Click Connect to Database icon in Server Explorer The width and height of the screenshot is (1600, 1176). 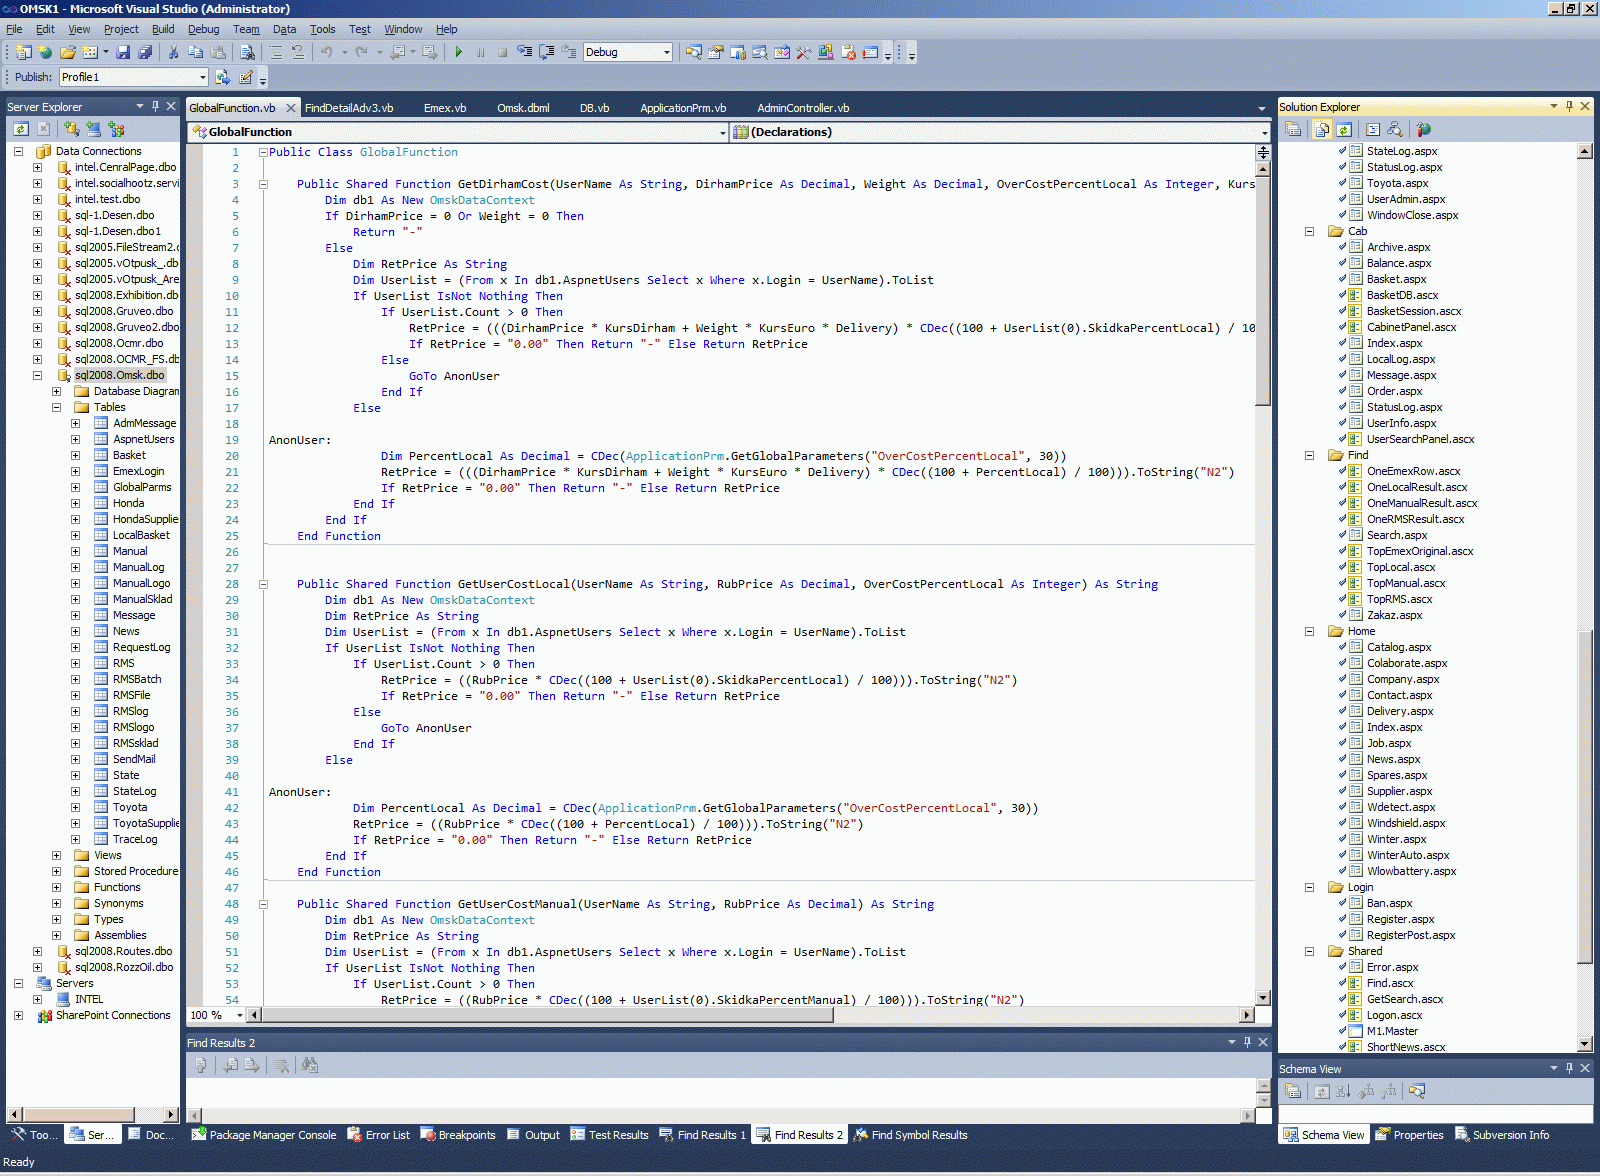coord(72,129)
